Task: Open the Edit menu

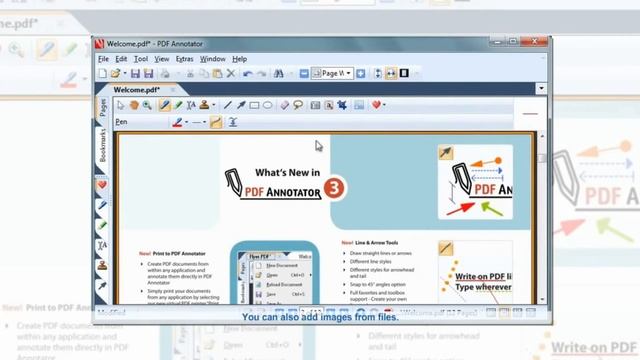Action: (x=121, y=59)
